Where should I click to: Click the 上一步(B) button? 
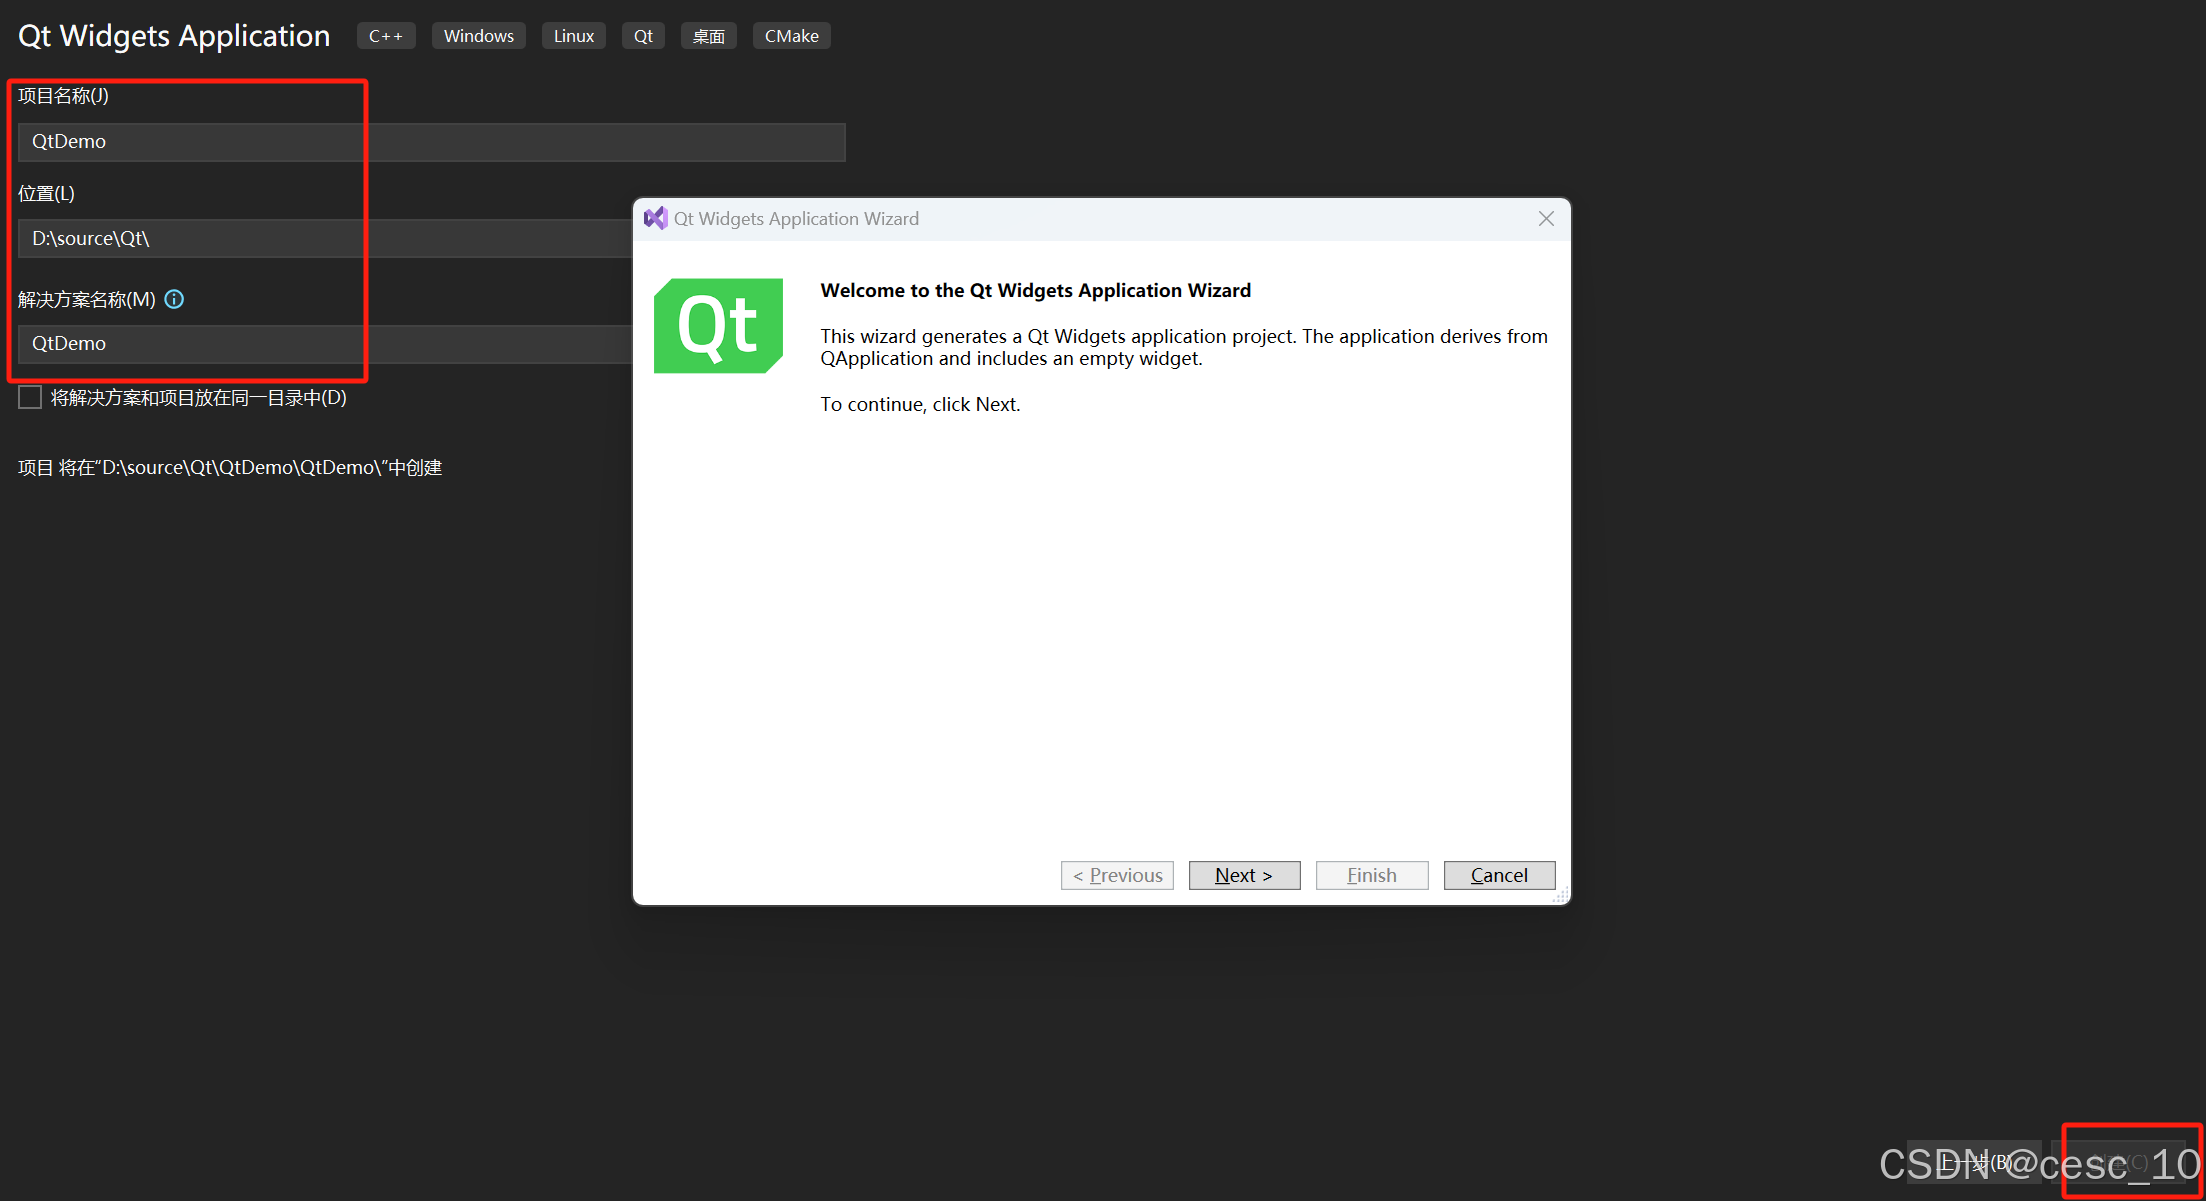pyautogui.click(x=1973, y=1162)
